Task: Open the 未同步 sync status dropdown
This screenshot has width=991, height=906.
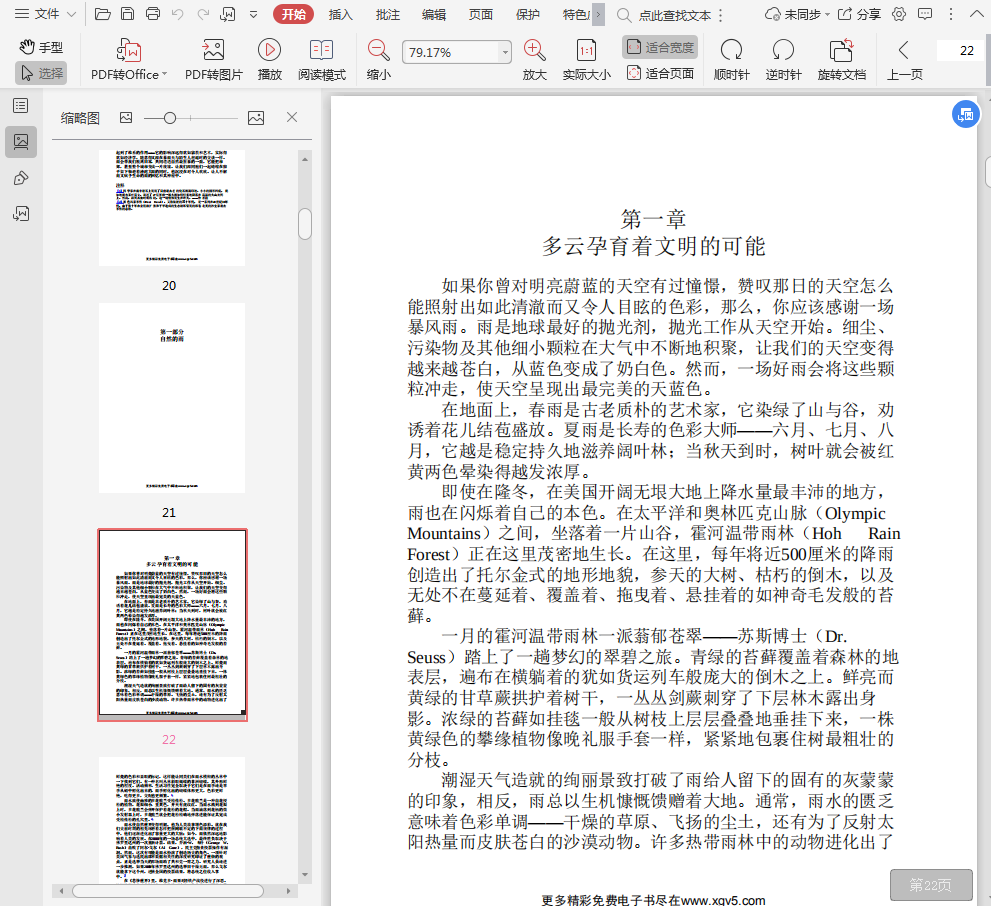Action: (797, 14)
